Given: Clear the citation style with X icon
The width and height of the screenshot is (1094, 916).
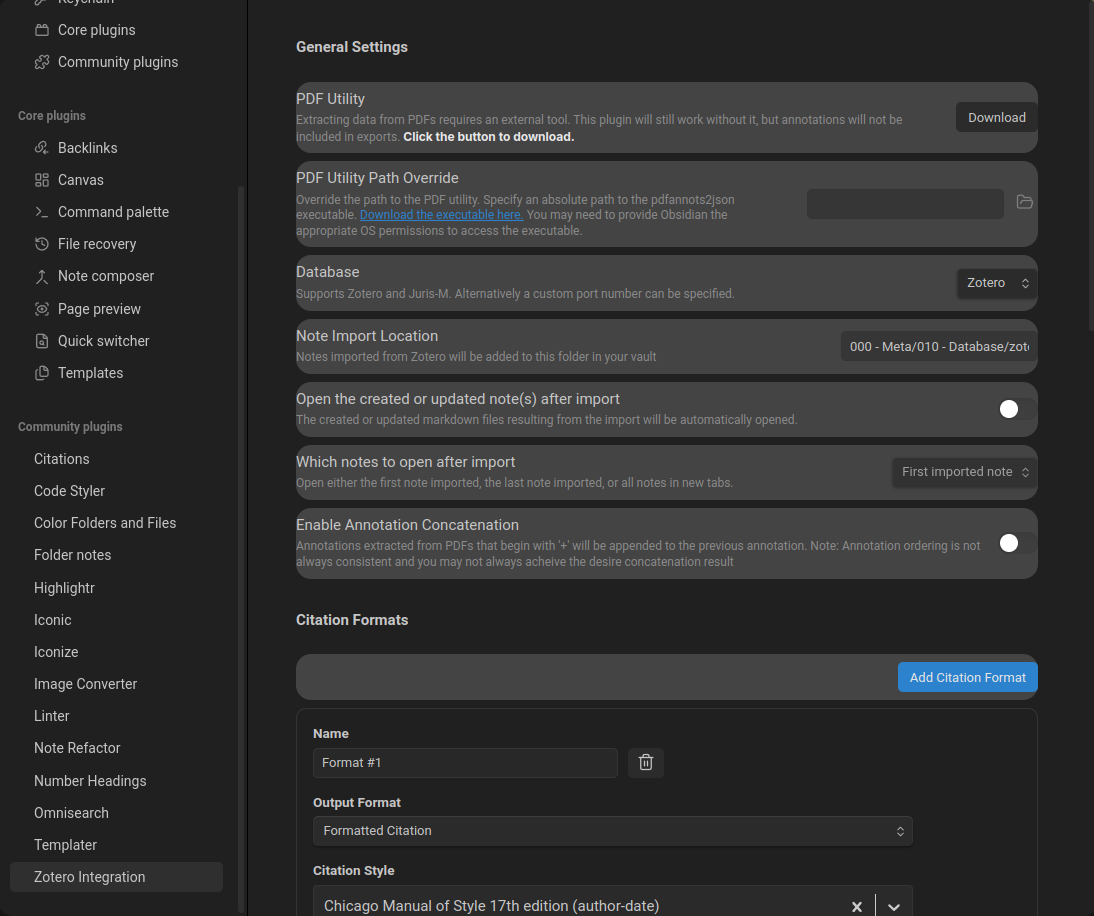Looking at the screenshot, I should [x=857, y=907].
